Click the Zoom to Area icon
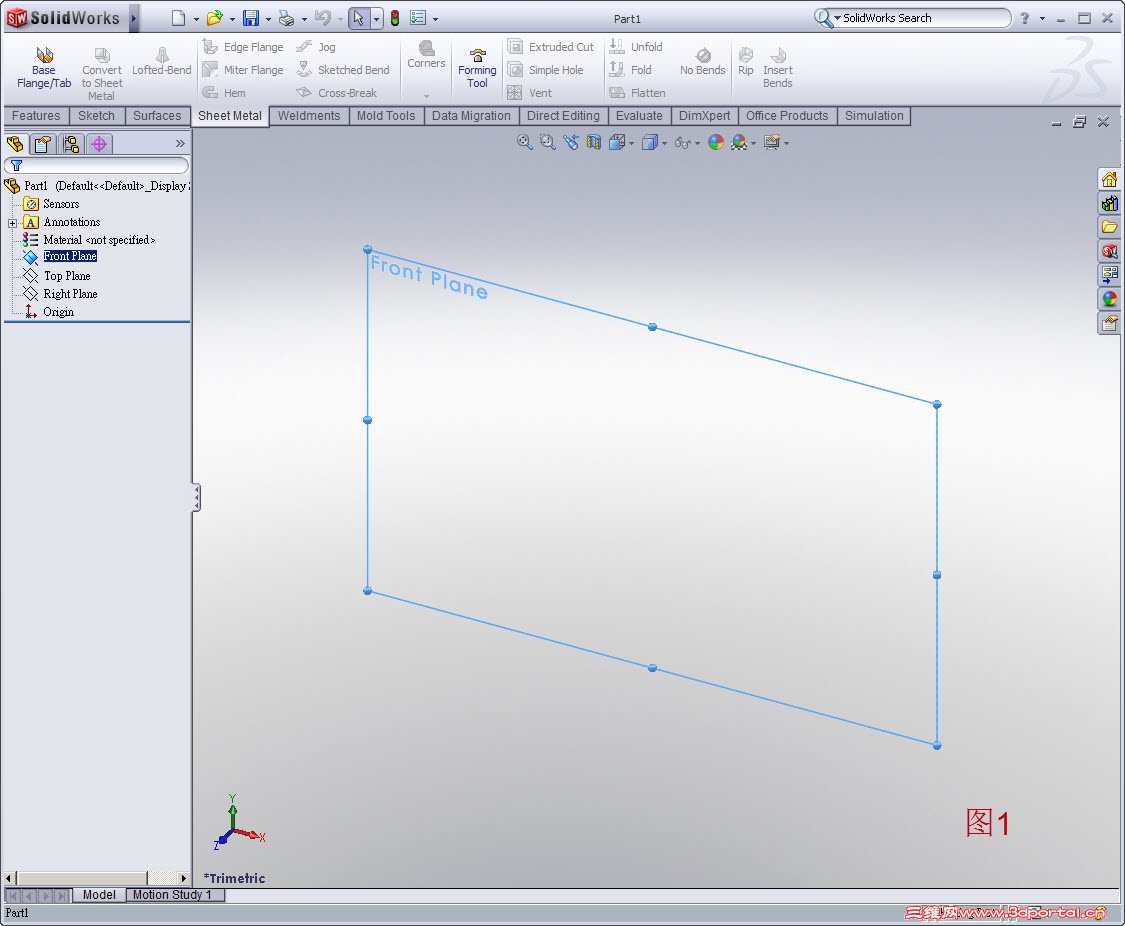1125x926 pixels. point(547,142)
